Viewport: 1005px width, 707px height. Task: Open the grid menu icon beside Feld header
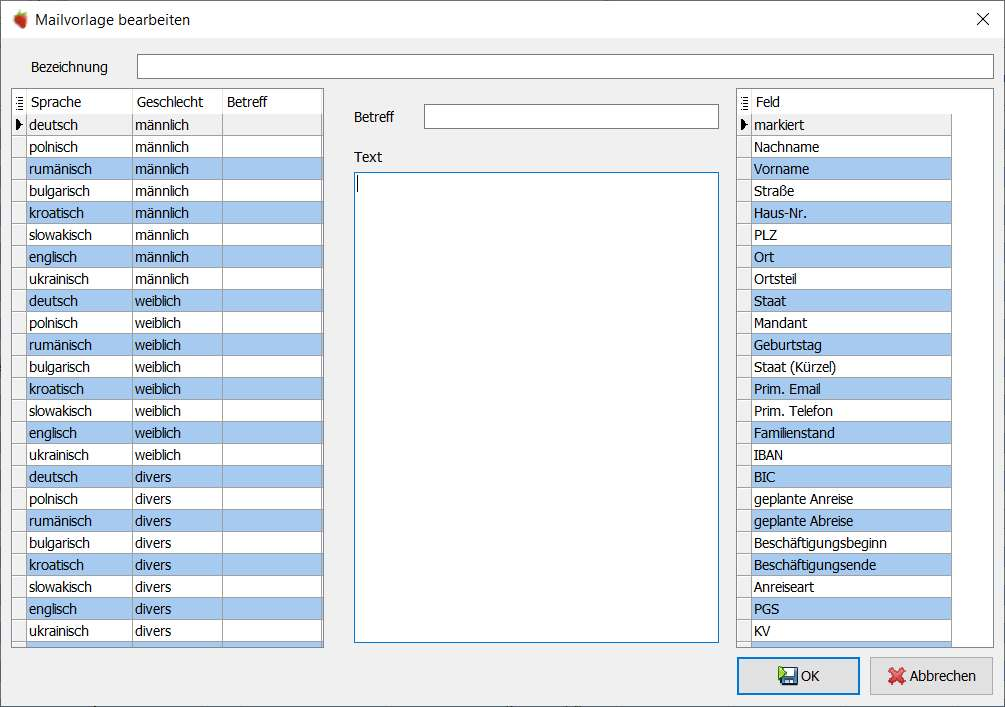(744, 103)
